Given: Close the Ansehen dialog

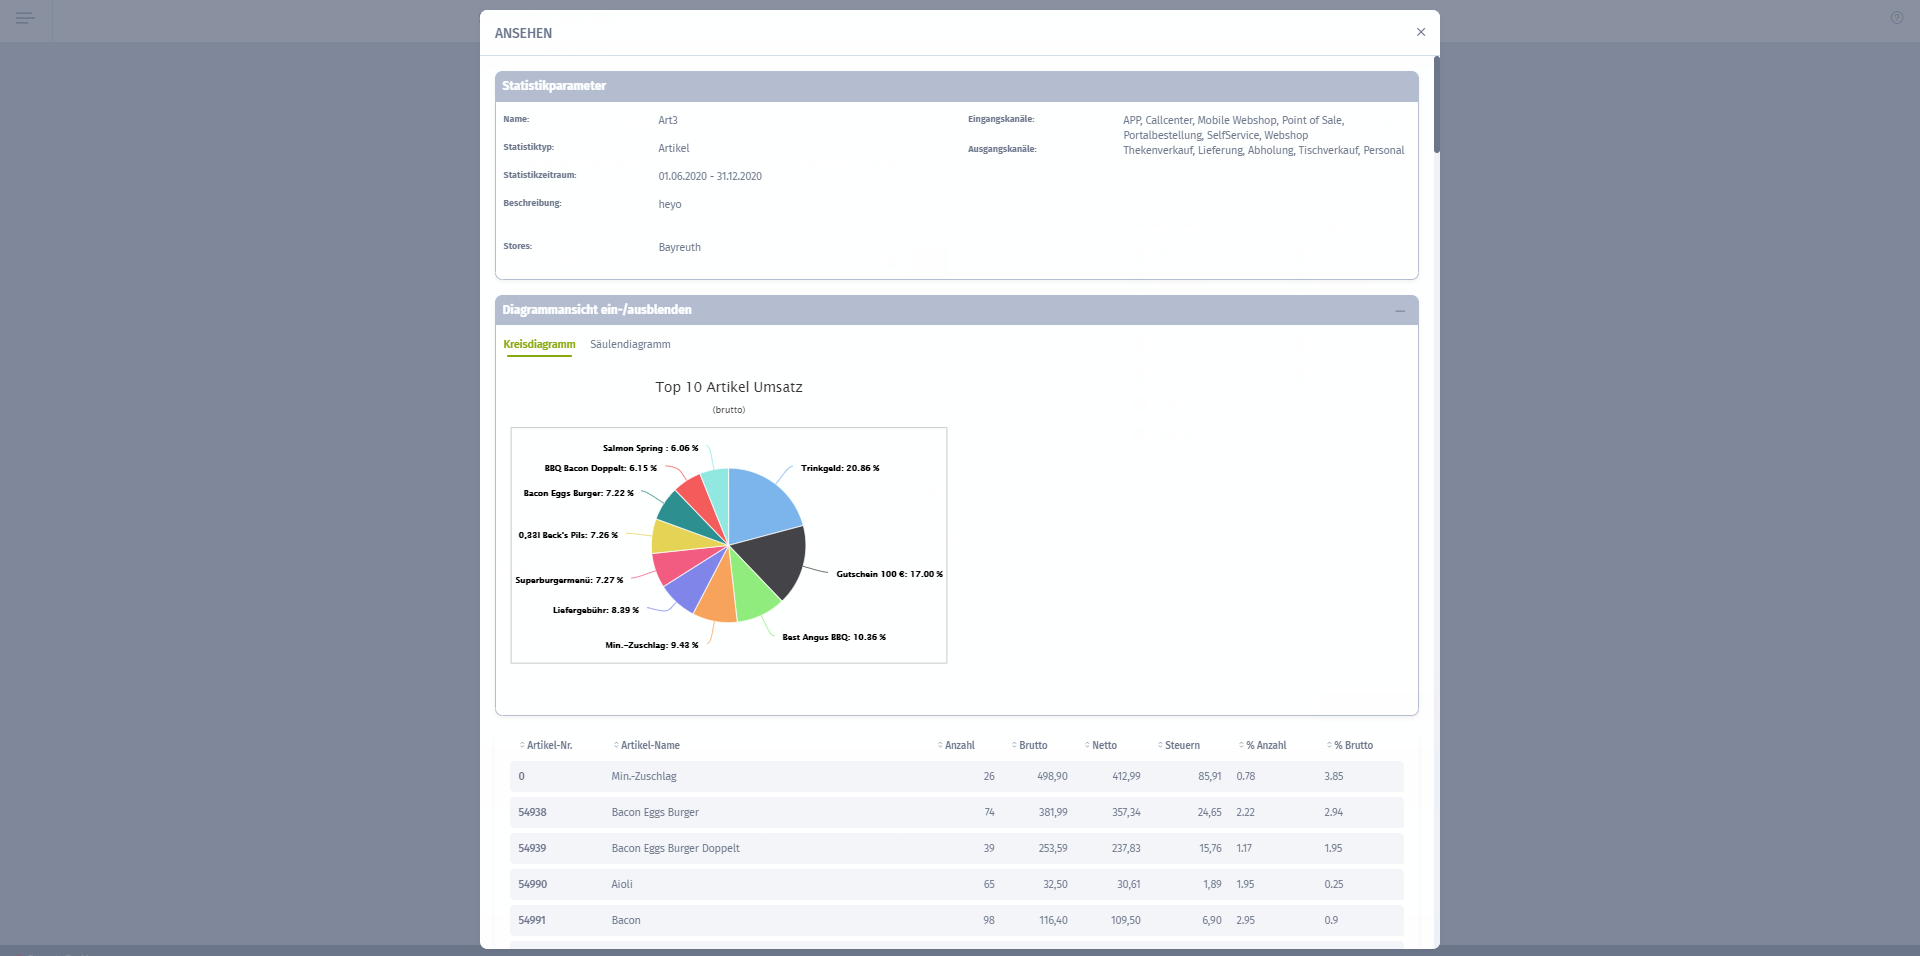Looking at the screenshot, I should [1420, 32].
